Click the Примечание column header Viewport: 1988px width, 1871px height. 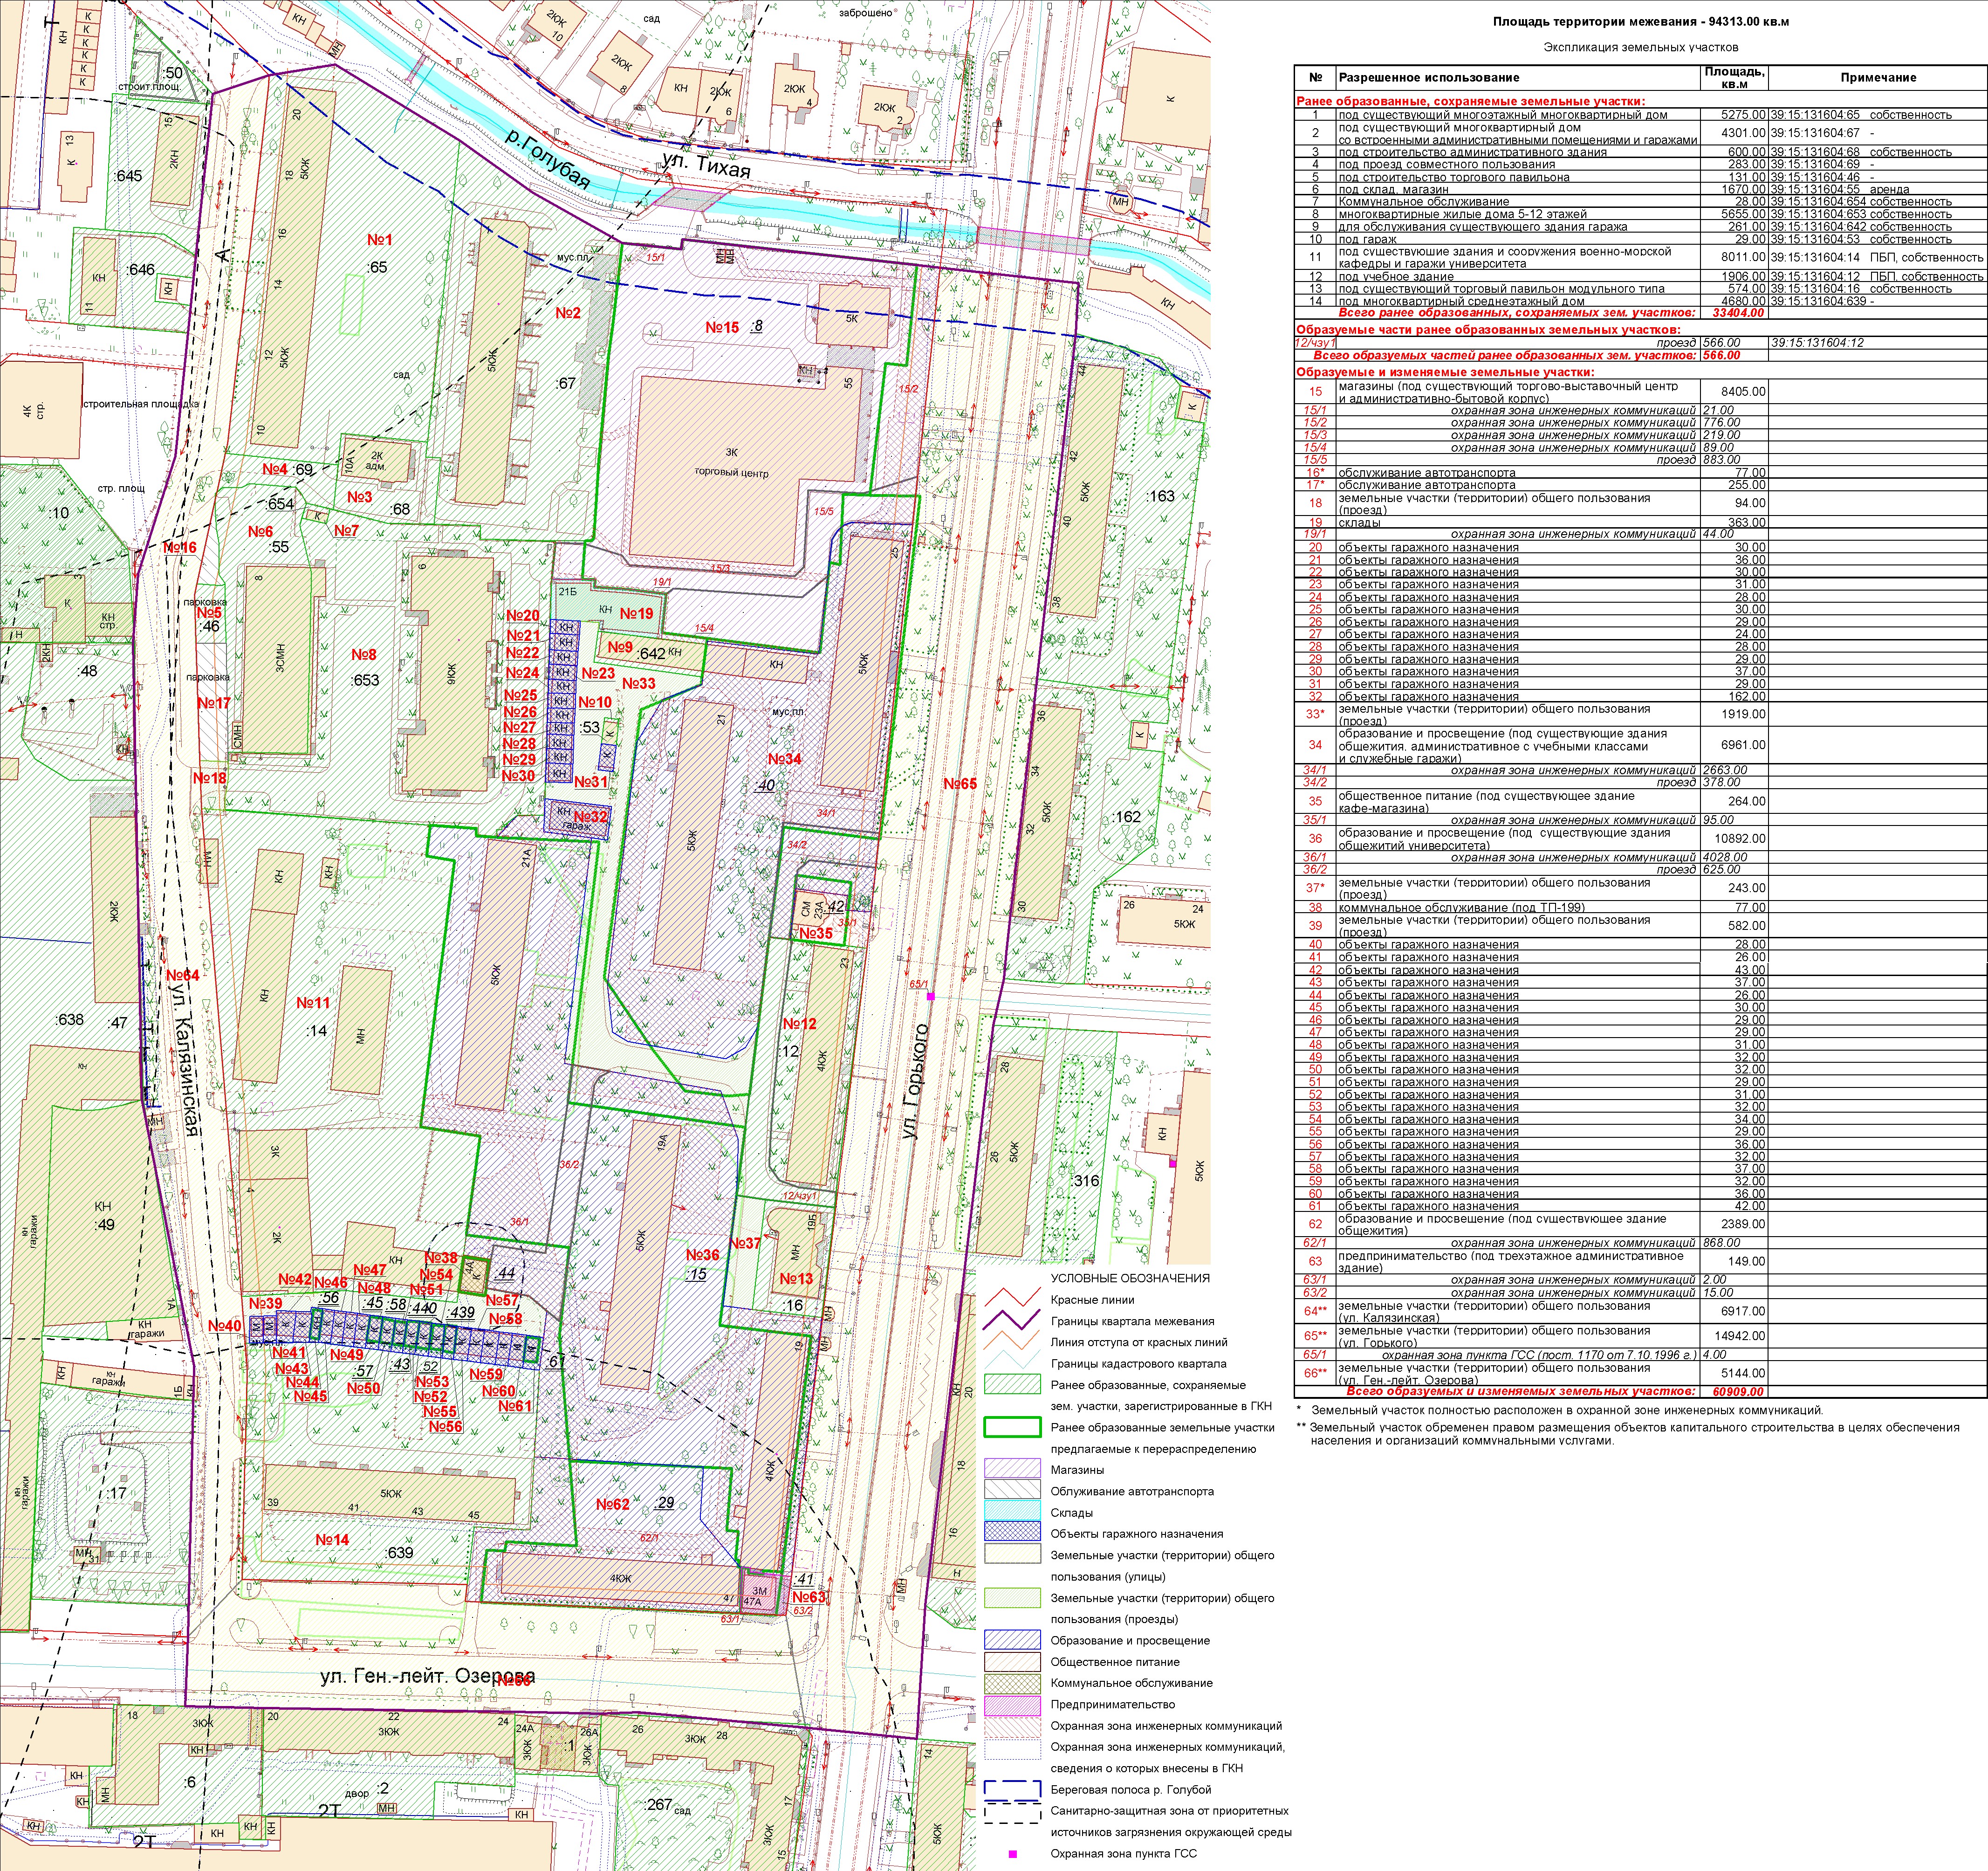pos(1878,78)
